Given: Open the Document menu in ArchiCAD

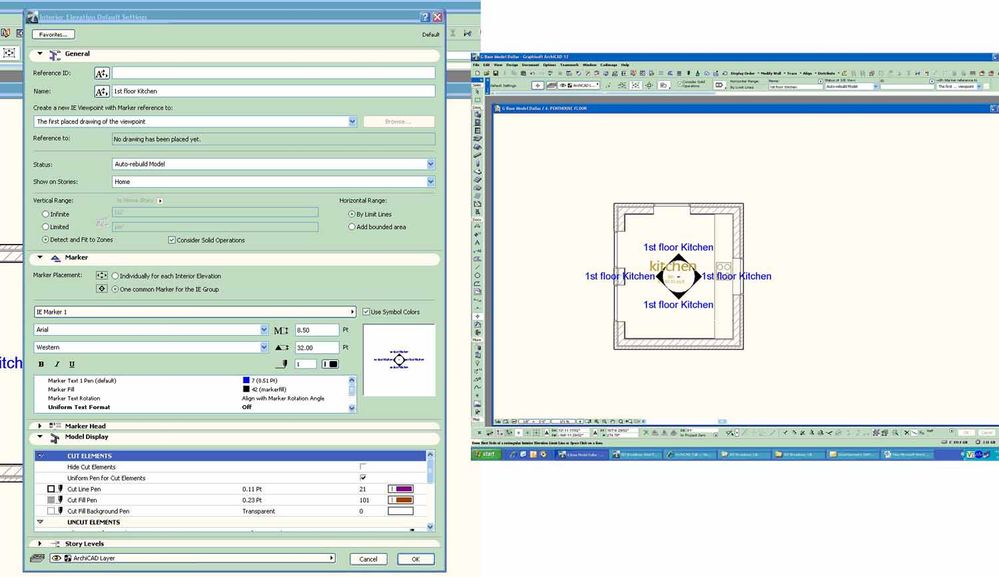Looking at the screenshot, I should point(530,65).
